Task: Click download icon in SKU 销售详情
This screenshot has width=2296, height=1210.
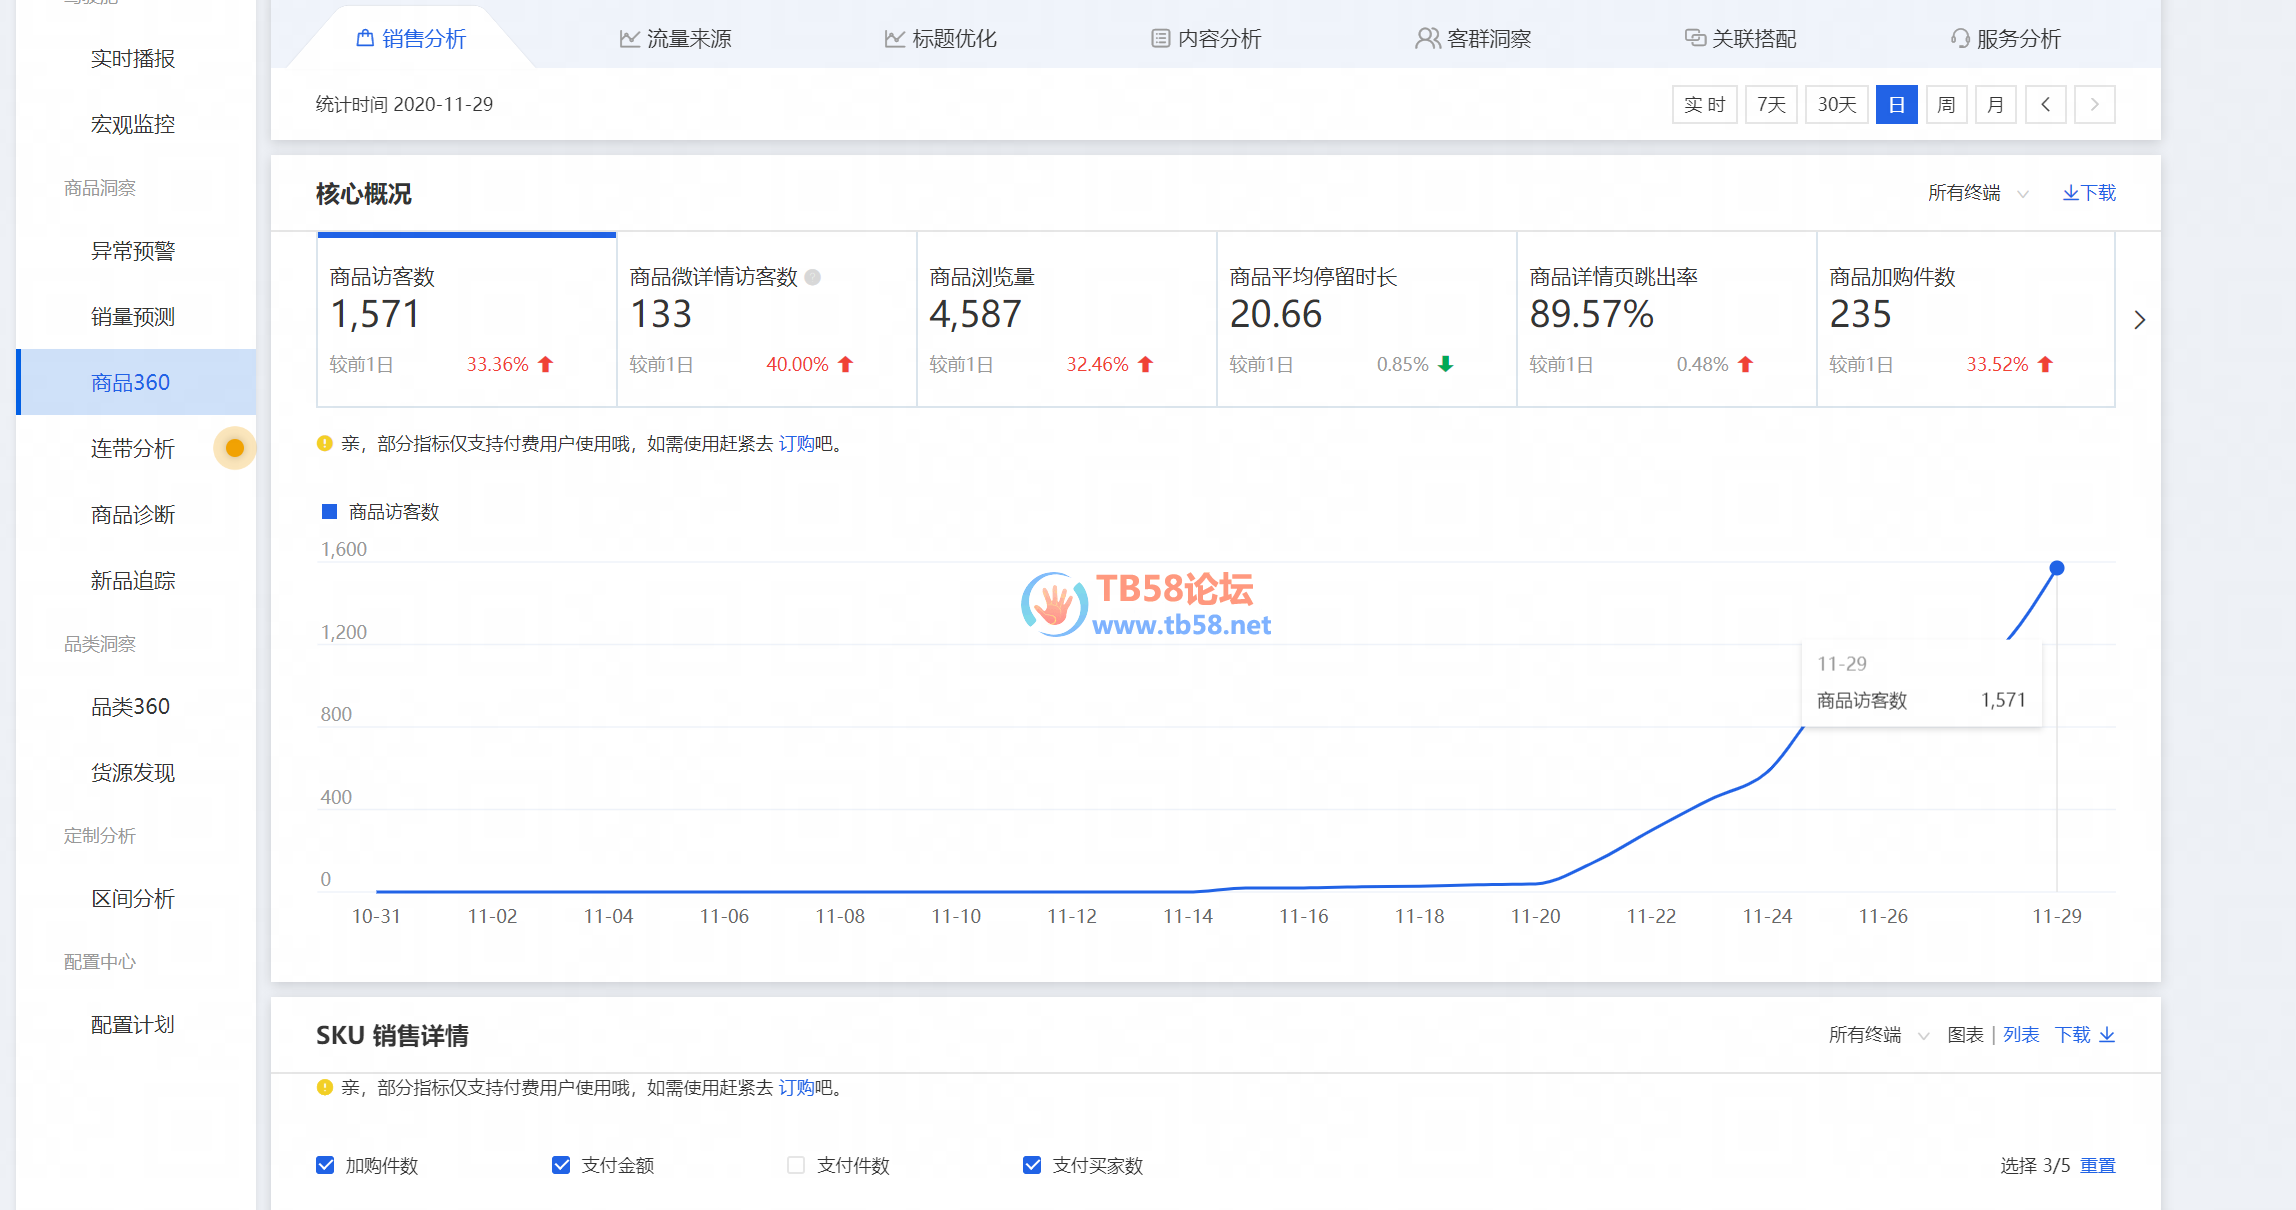Action: pyautogui.click(x=2107, y=1035)
